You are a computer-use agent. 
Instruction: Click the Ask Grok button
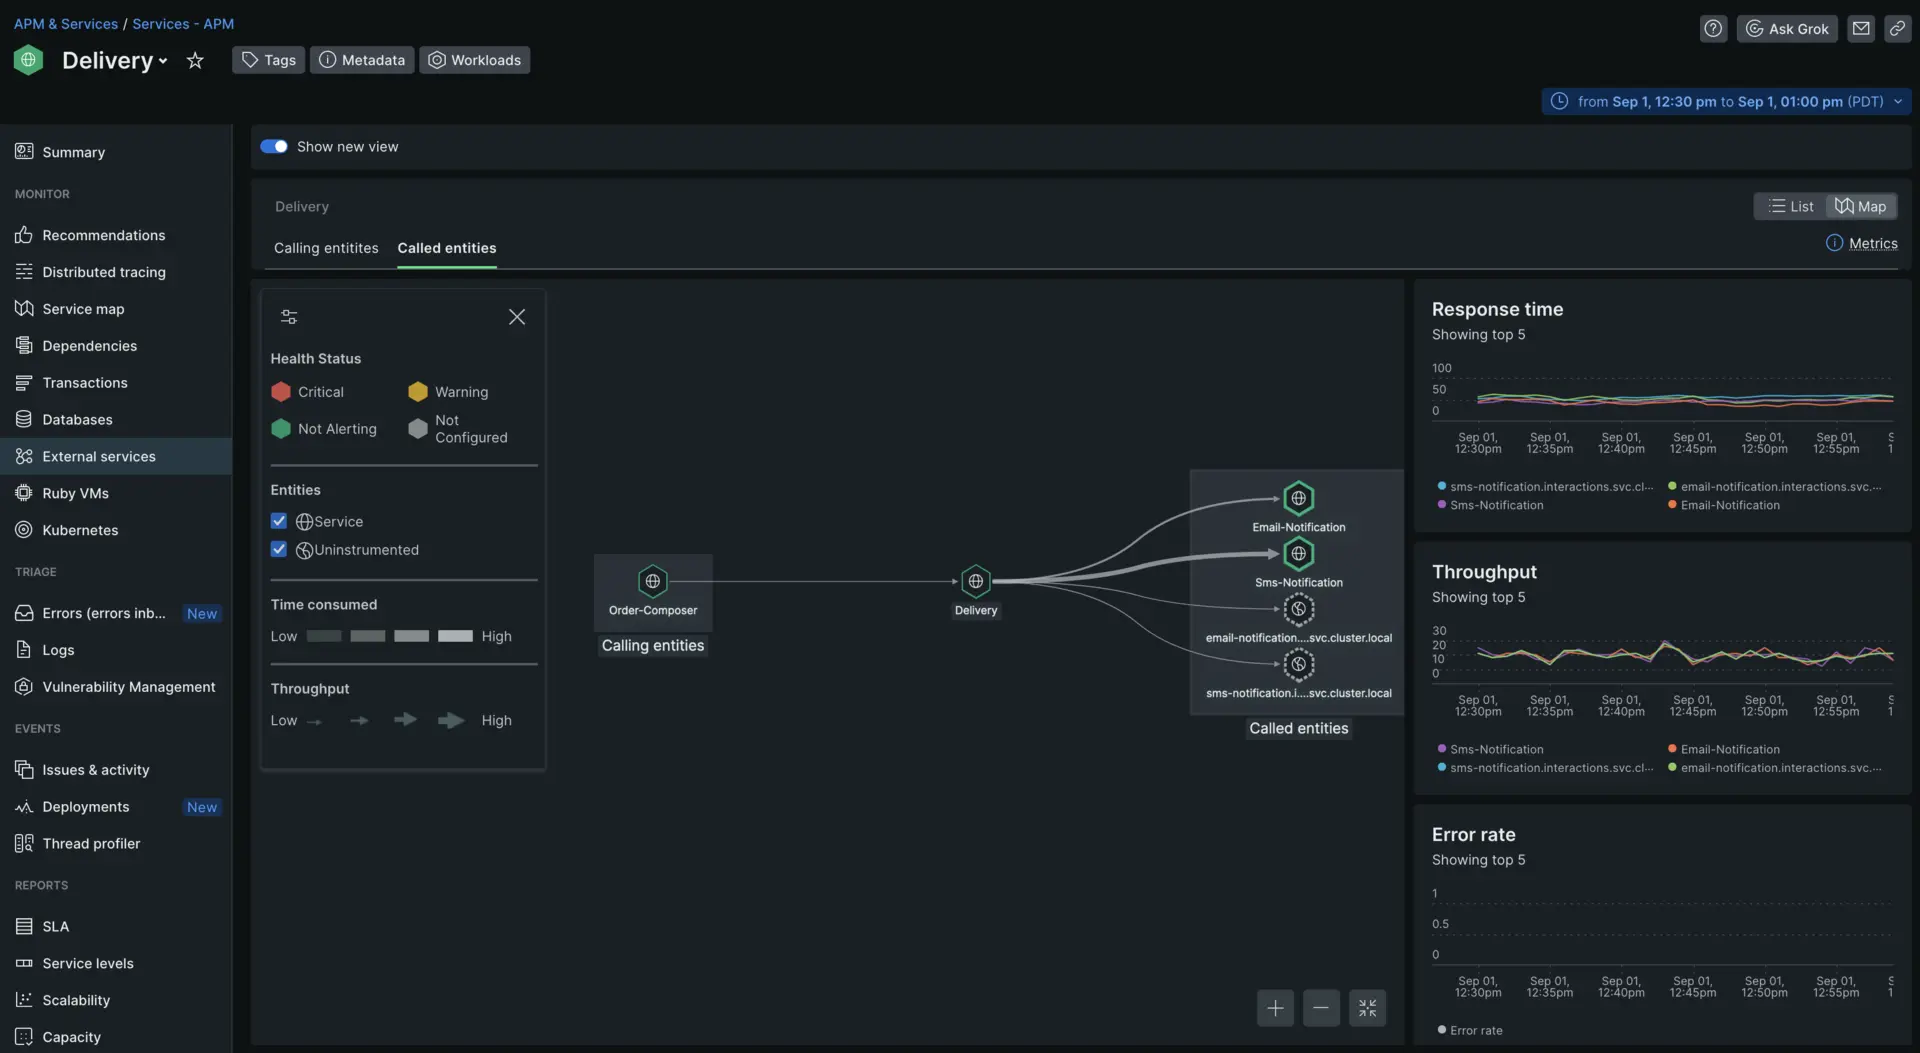point(1787,29)
